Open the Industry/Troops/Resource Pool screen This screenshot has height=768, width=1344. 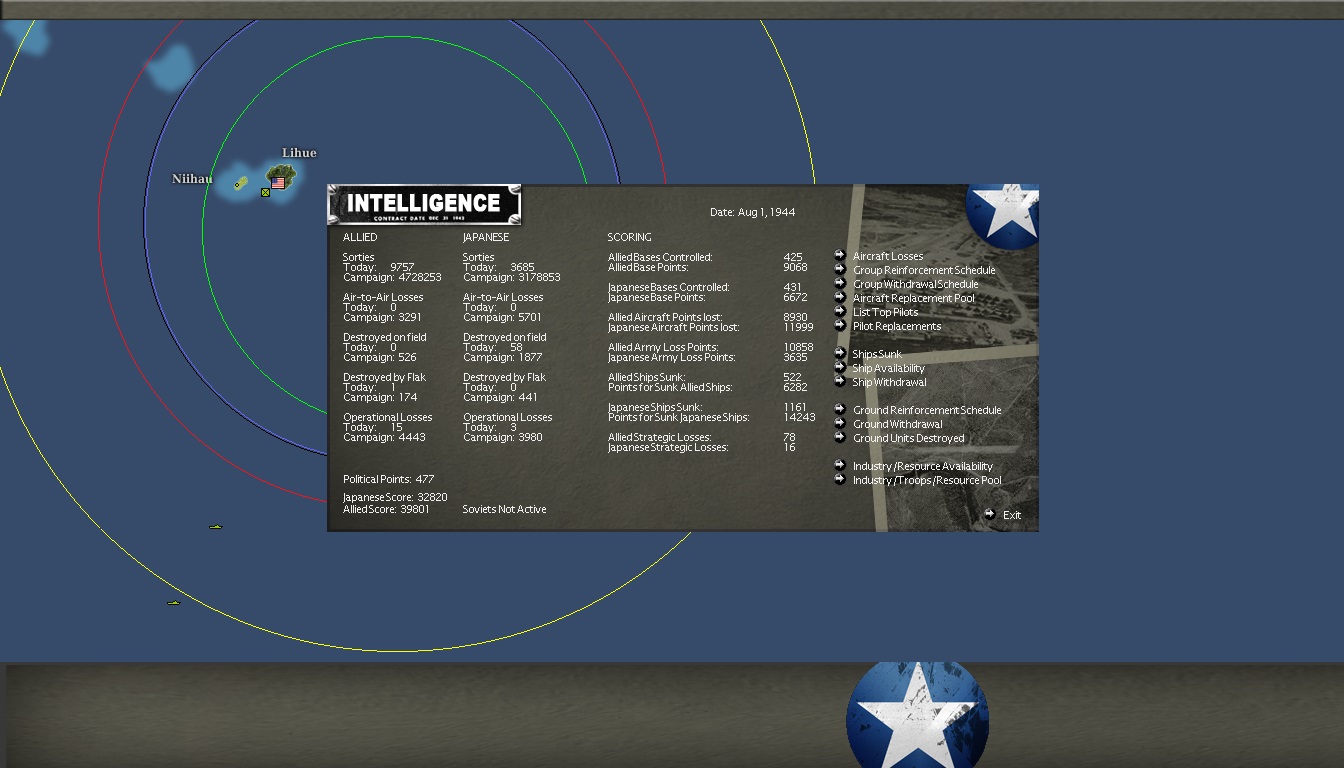point(927,480)
